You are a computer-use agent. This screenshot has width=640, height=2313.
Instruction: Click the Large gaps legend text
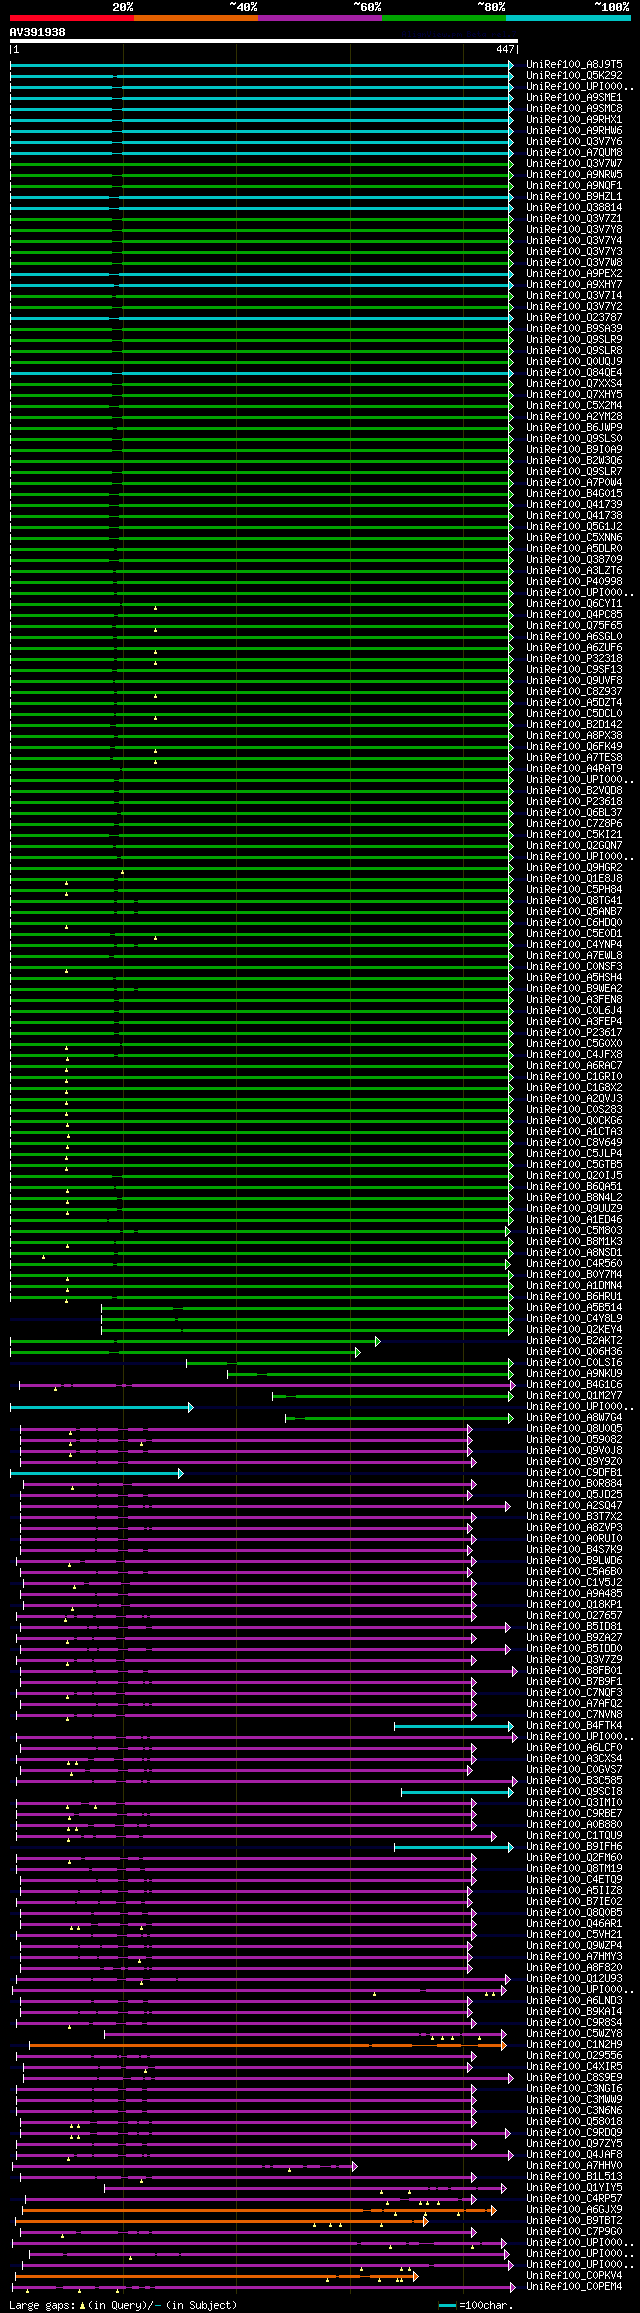tap(124, 2304)
